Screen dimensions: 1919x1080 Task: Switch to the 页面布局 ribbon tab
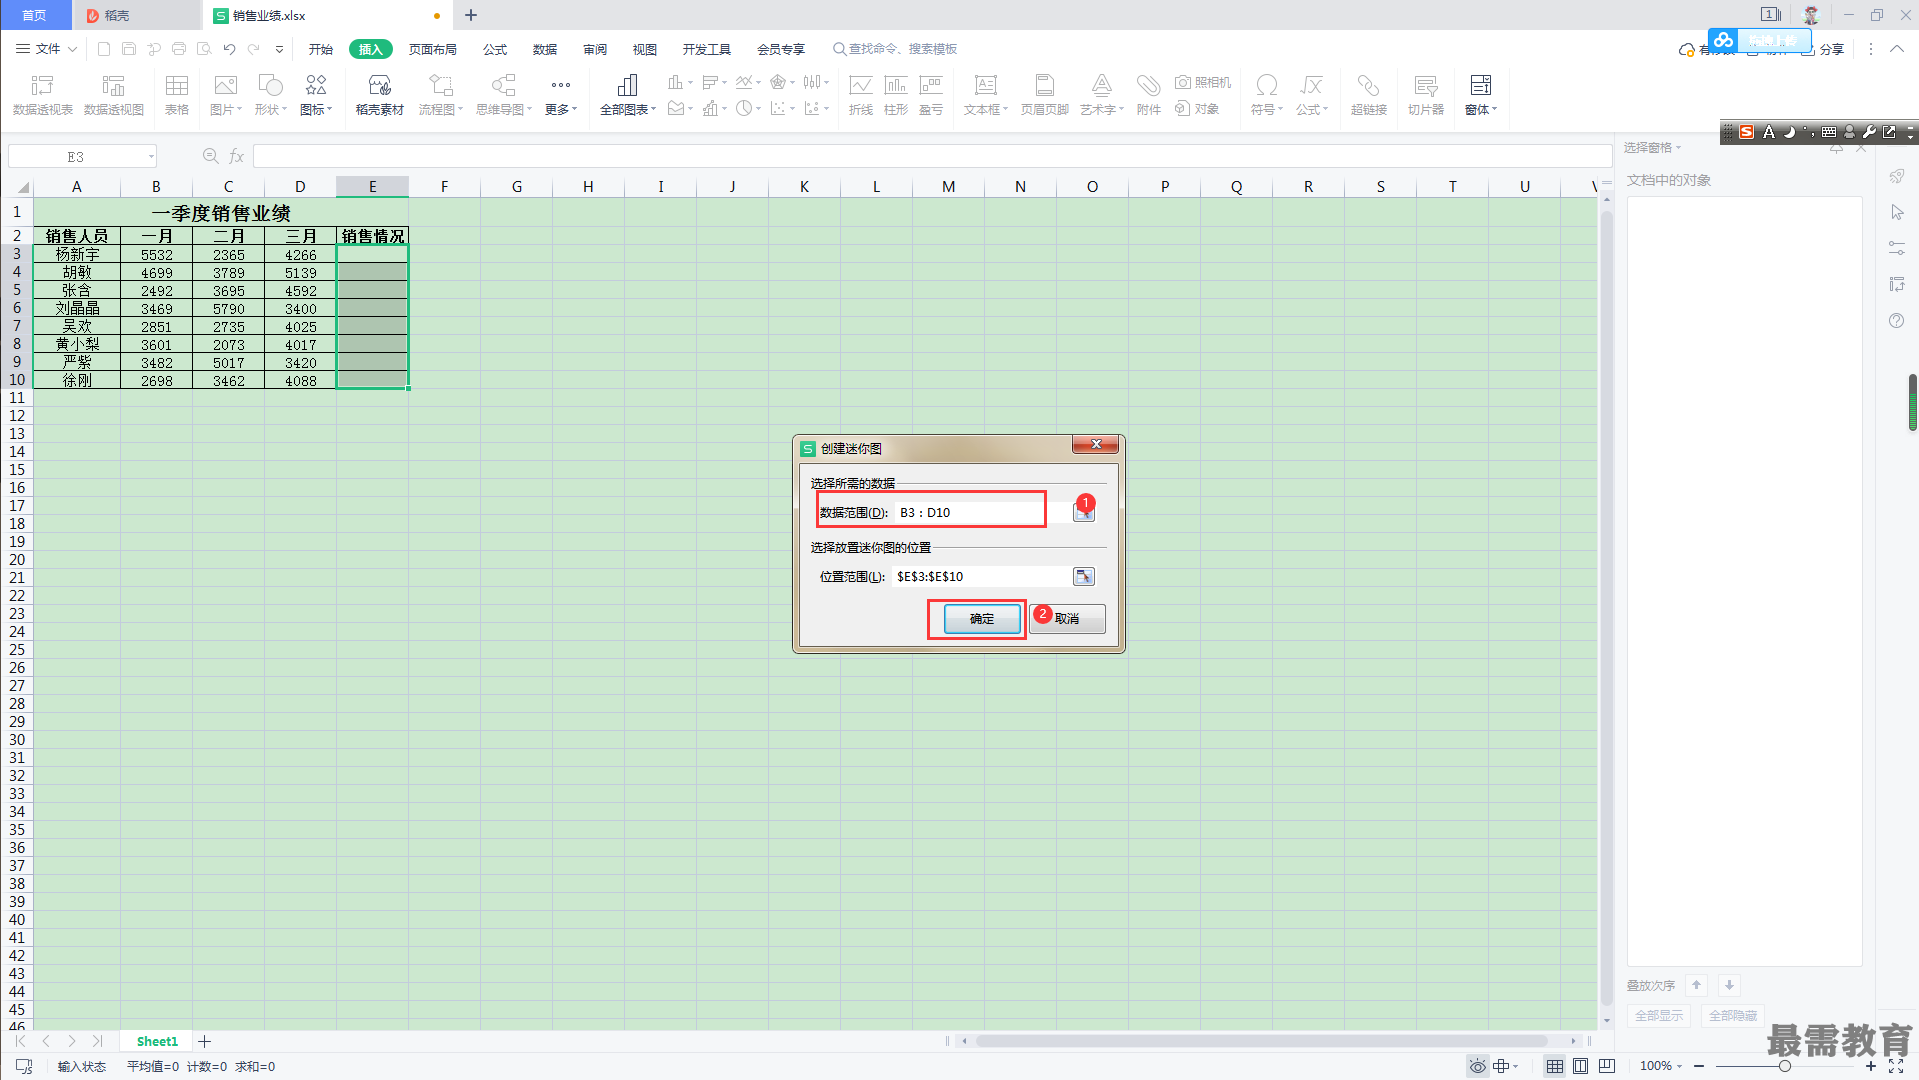[432, 49]
